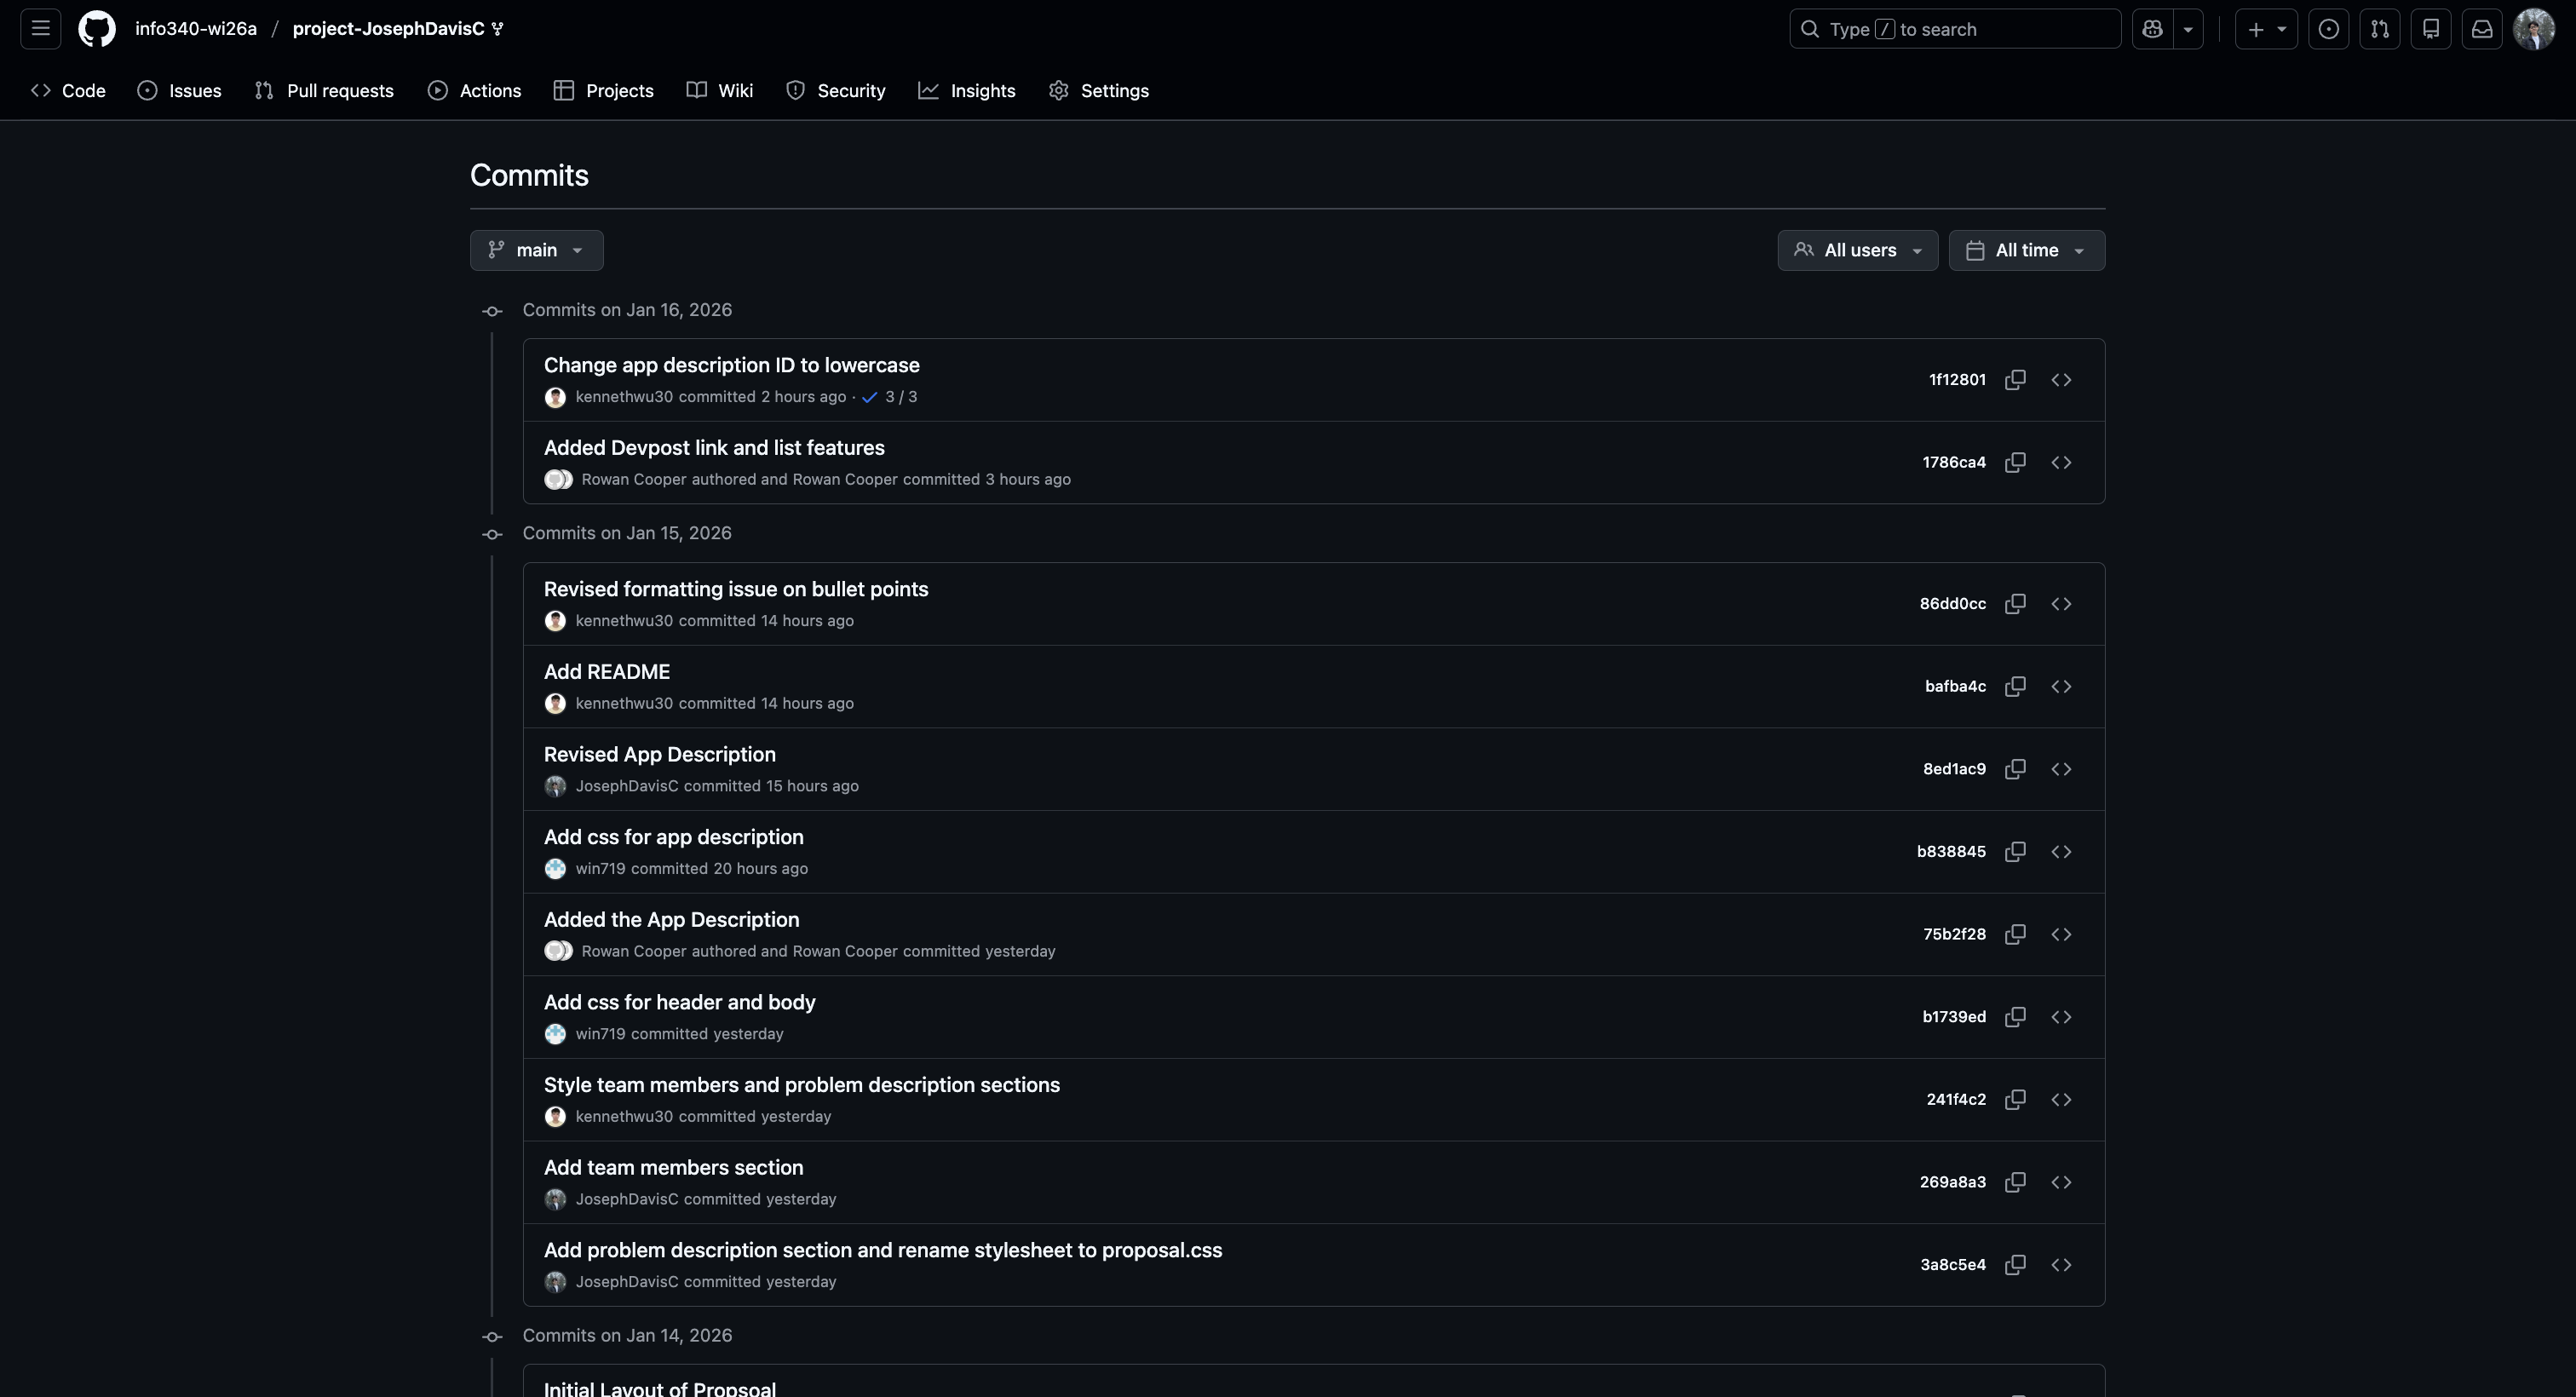Copy SHA of 'Change app description ID' commit
The image size is (2576, 1397).
tap(2015, 379)
